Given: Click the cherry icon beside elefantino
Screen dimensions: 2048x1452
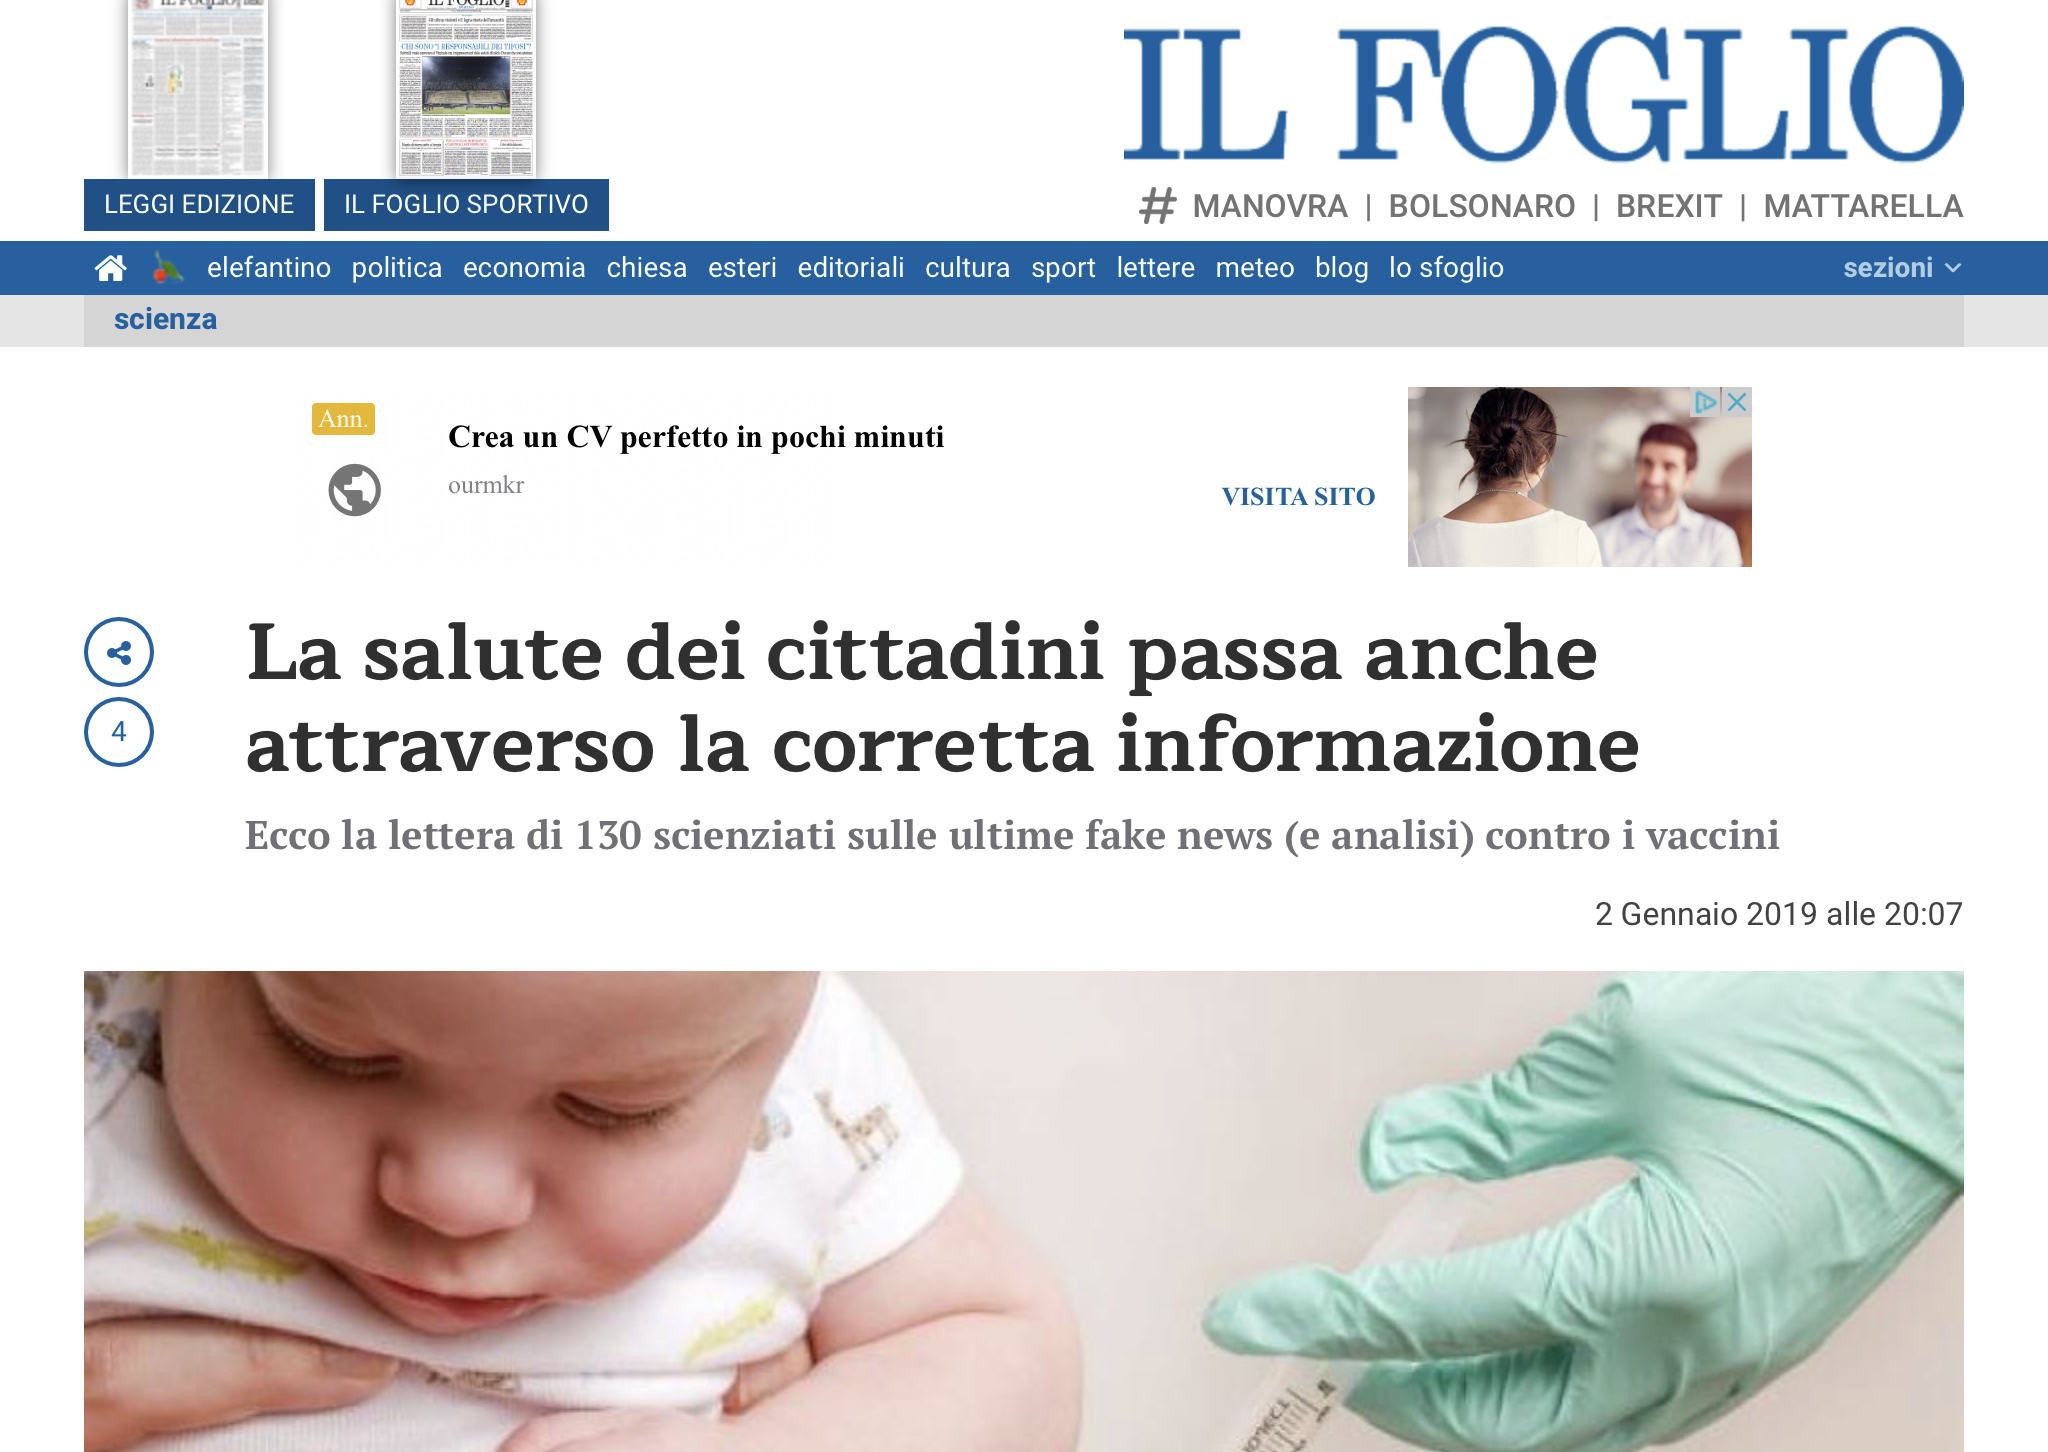Looking at the screenshot, I should (x=167, y=268).
